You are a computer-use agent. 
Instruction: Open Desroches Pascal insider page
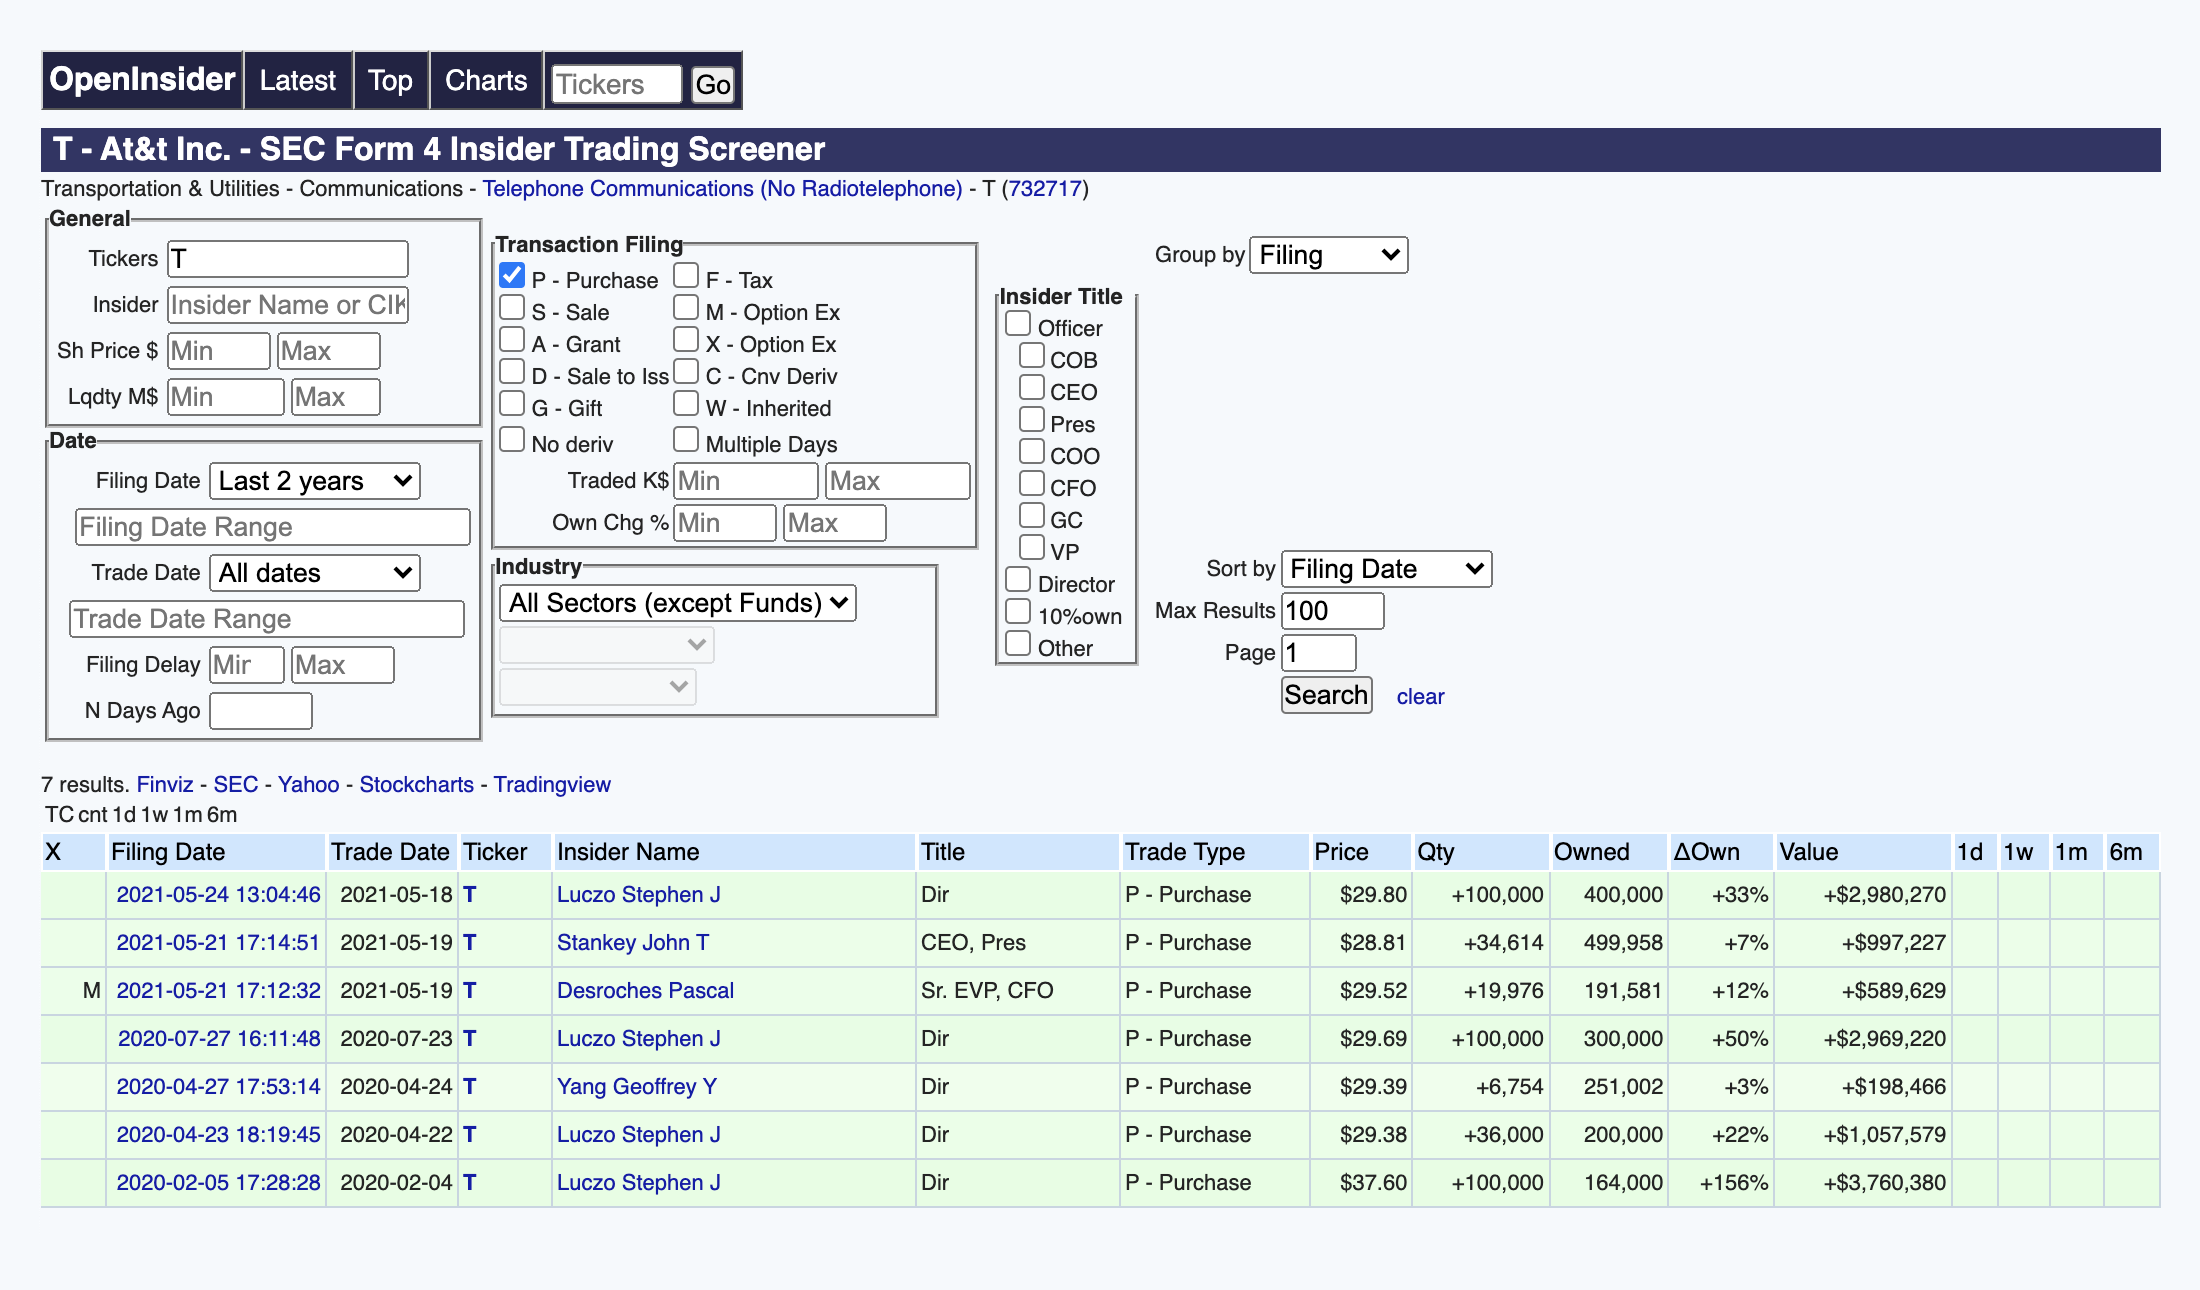click(x=645, y=991)
